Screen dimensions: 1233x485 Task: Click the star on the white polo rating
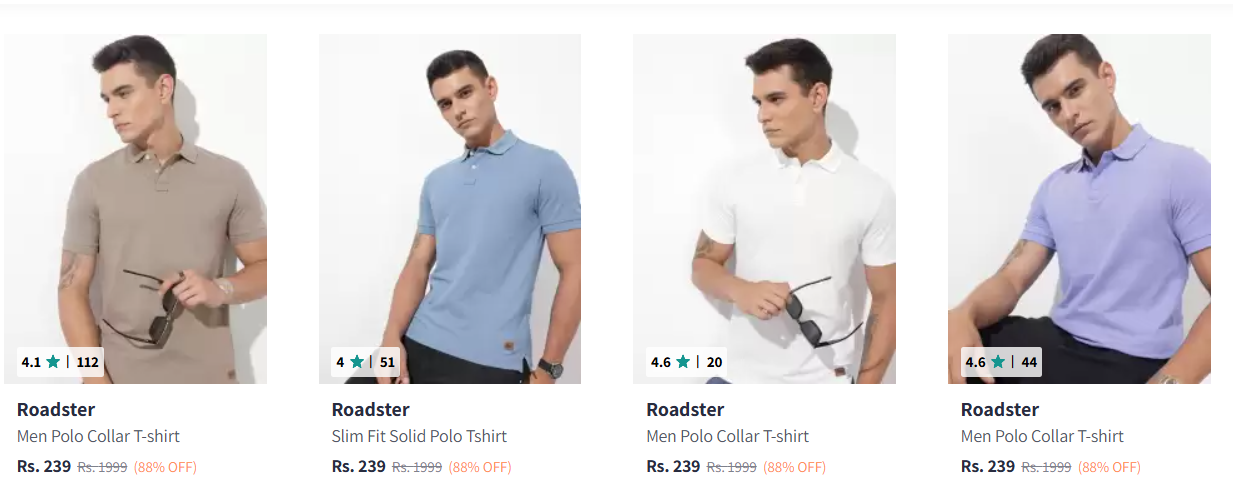click(x=683, y=362)
